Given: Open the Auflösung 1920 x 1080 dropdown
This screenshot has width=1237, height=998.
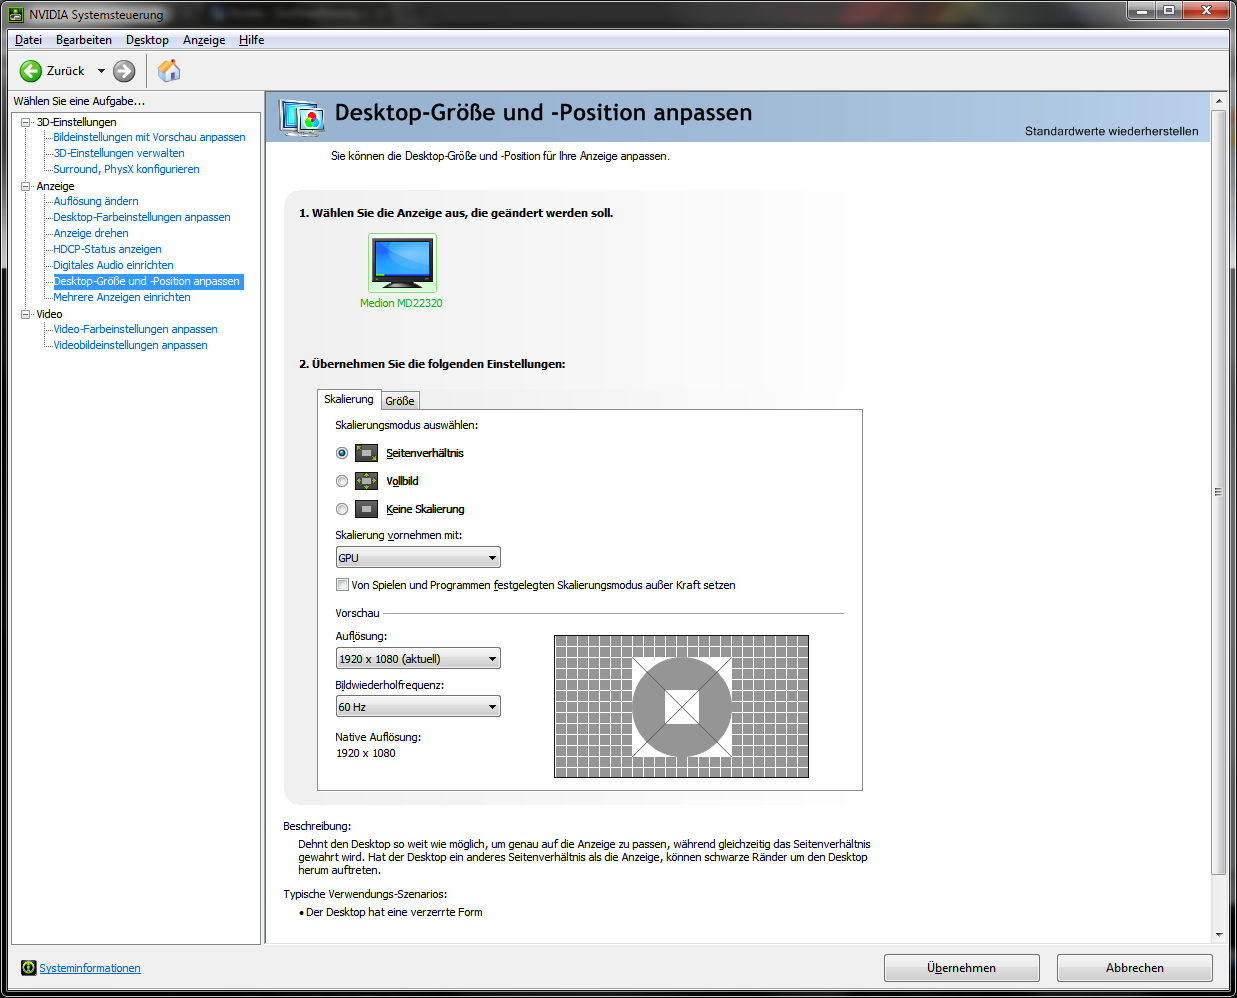Looking at the screenshot, I should tap(418, 659).
